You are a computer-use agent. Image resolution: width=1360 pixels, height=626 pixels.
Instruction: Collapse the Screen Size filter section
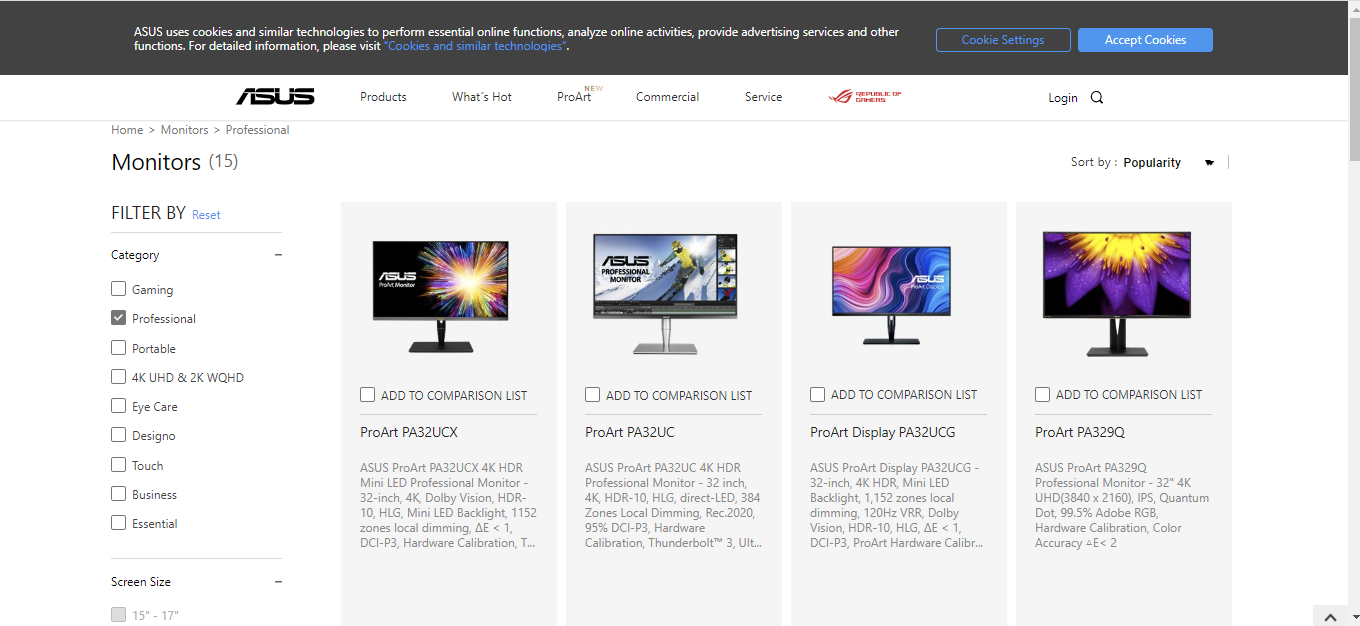pyautogui.click(x=279, y=582)
